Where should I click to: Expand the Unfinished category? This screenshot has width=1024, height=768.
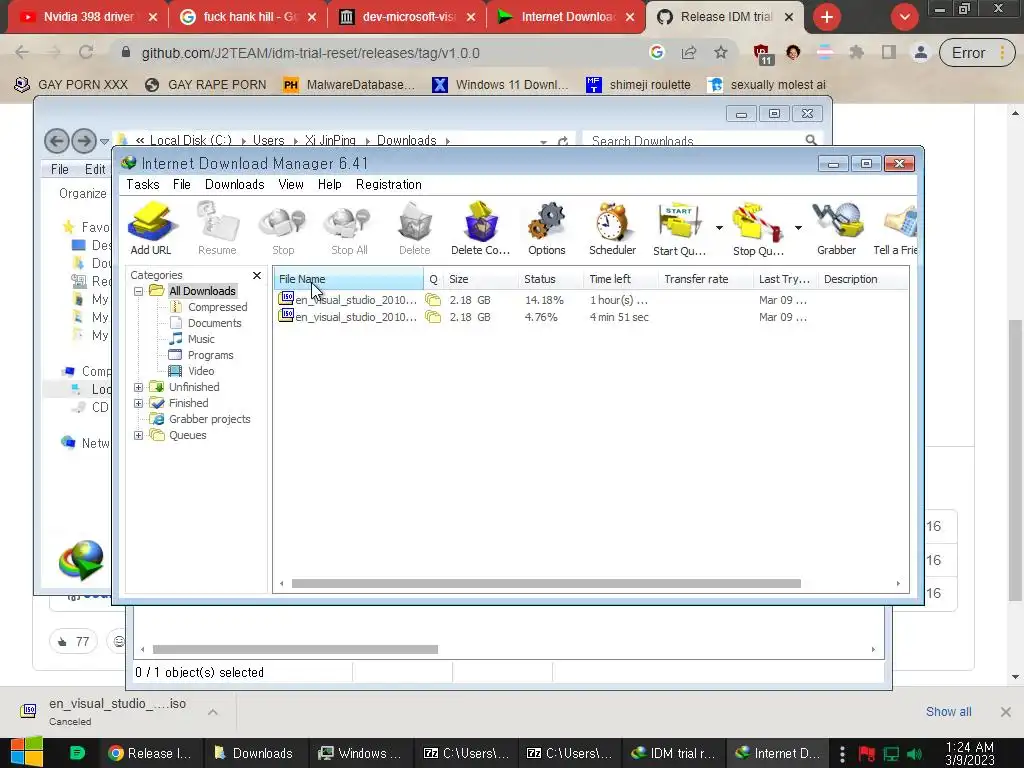[x=138, y=387]
